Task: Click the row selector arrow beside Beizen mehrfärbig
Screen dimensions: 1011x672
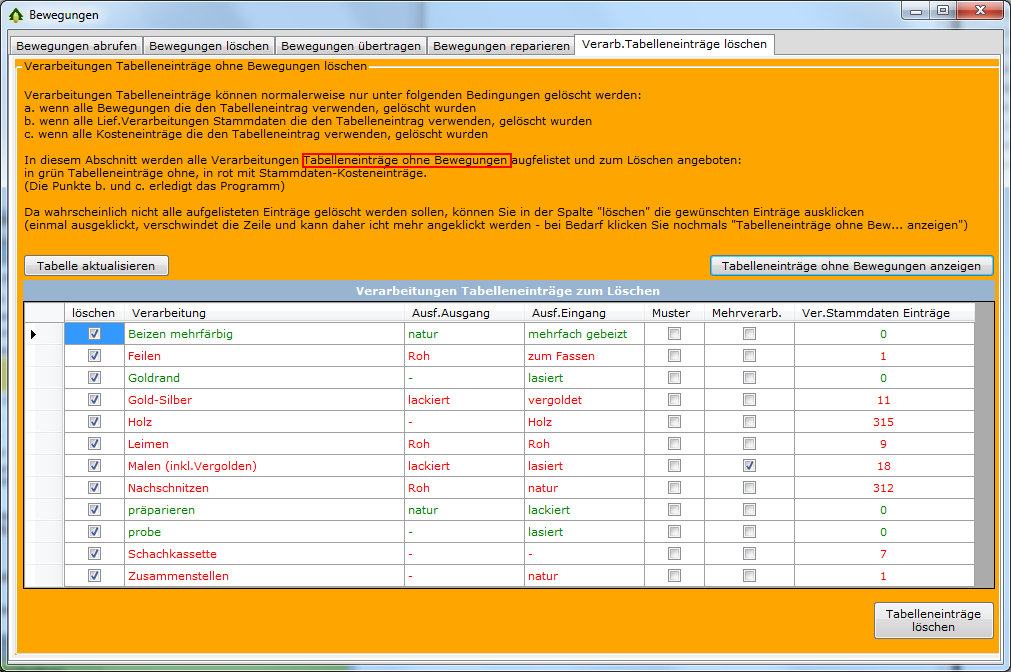Action: pos(33,334)
